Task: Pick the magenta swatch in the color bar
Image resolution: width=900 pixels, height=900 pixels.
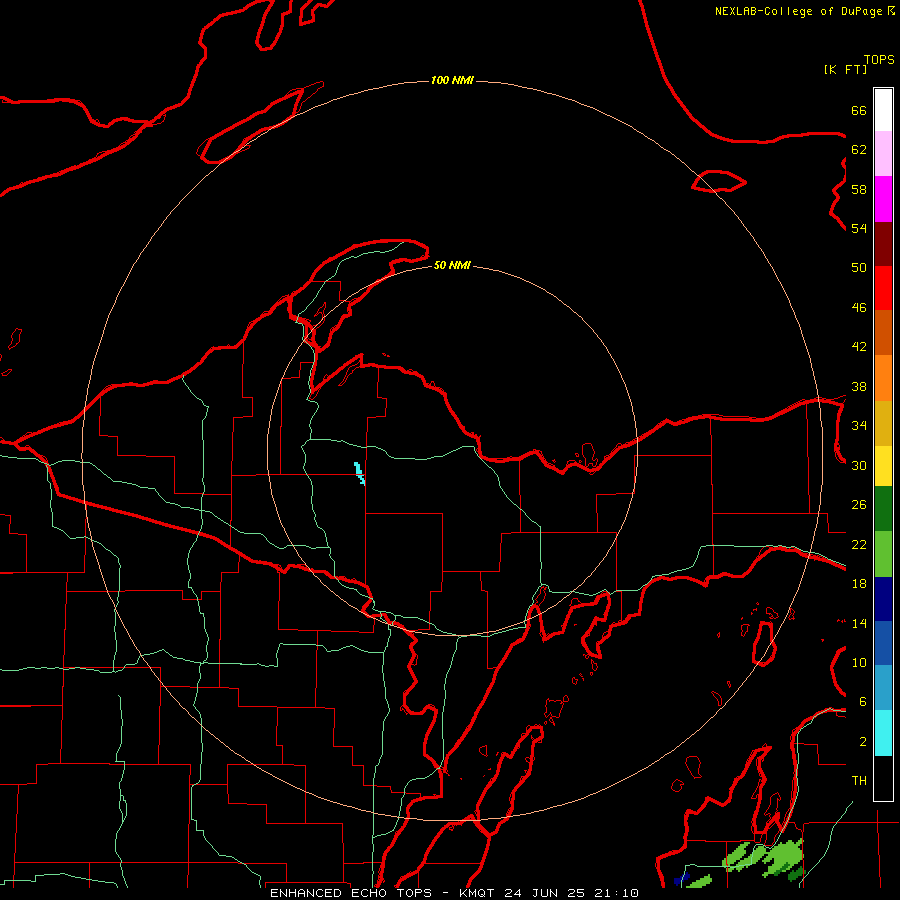Action: pos(883,199)
